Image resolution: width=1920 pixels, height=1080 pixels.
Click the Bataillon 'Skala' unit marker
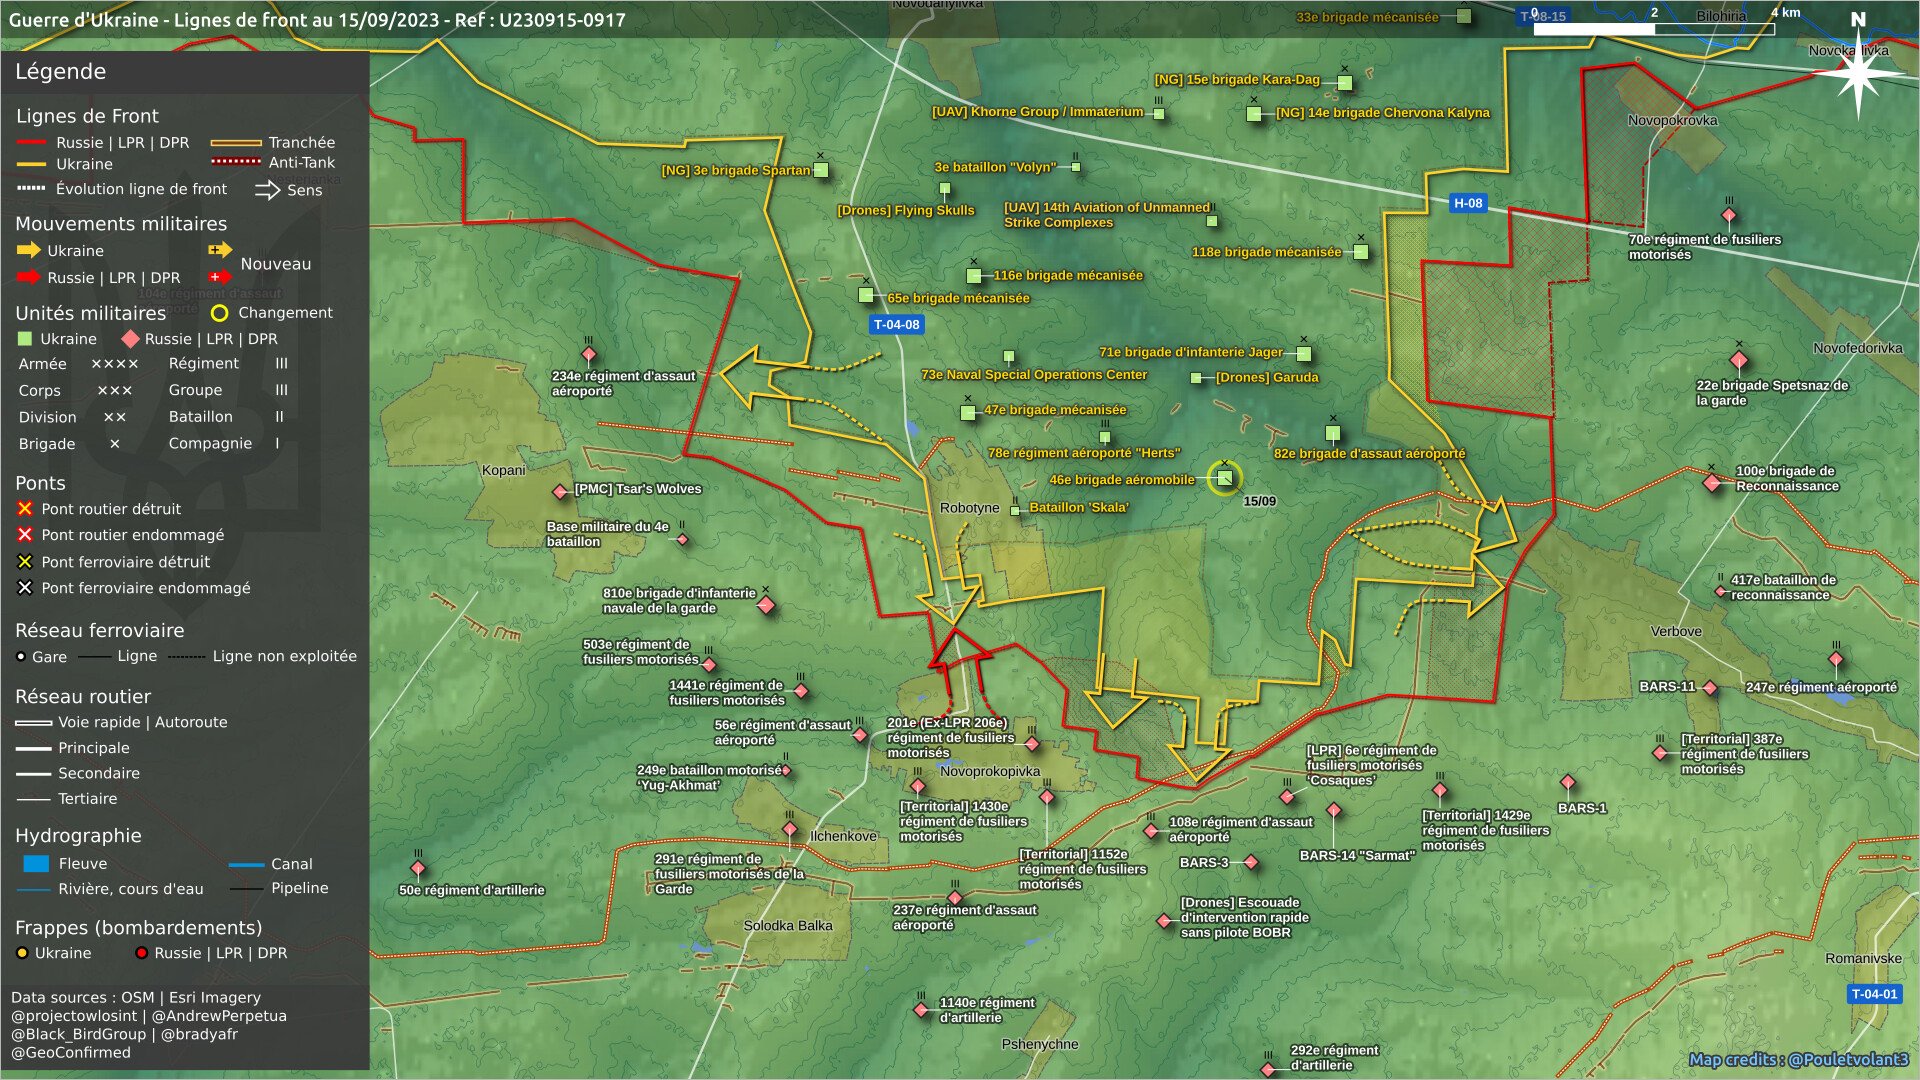(x=1015, y=510)
